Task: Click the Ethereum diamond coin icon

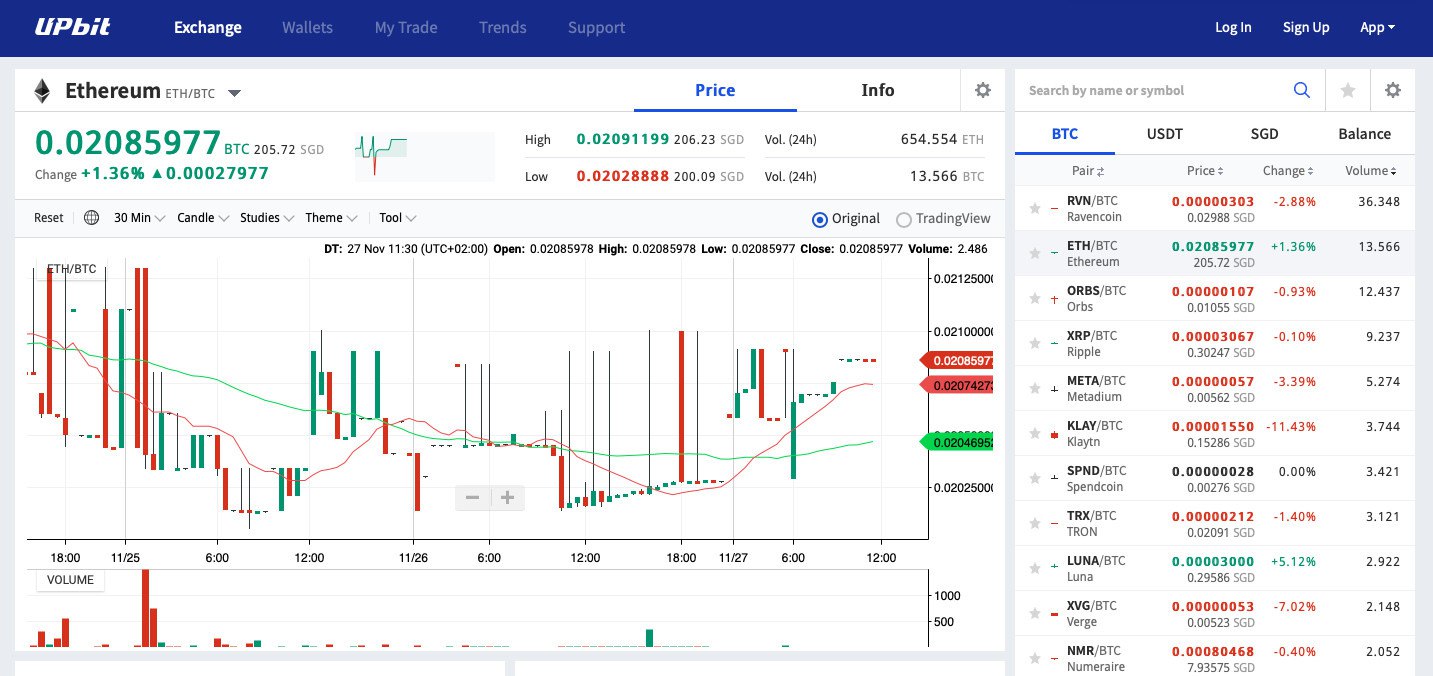Action: (42, 91)
